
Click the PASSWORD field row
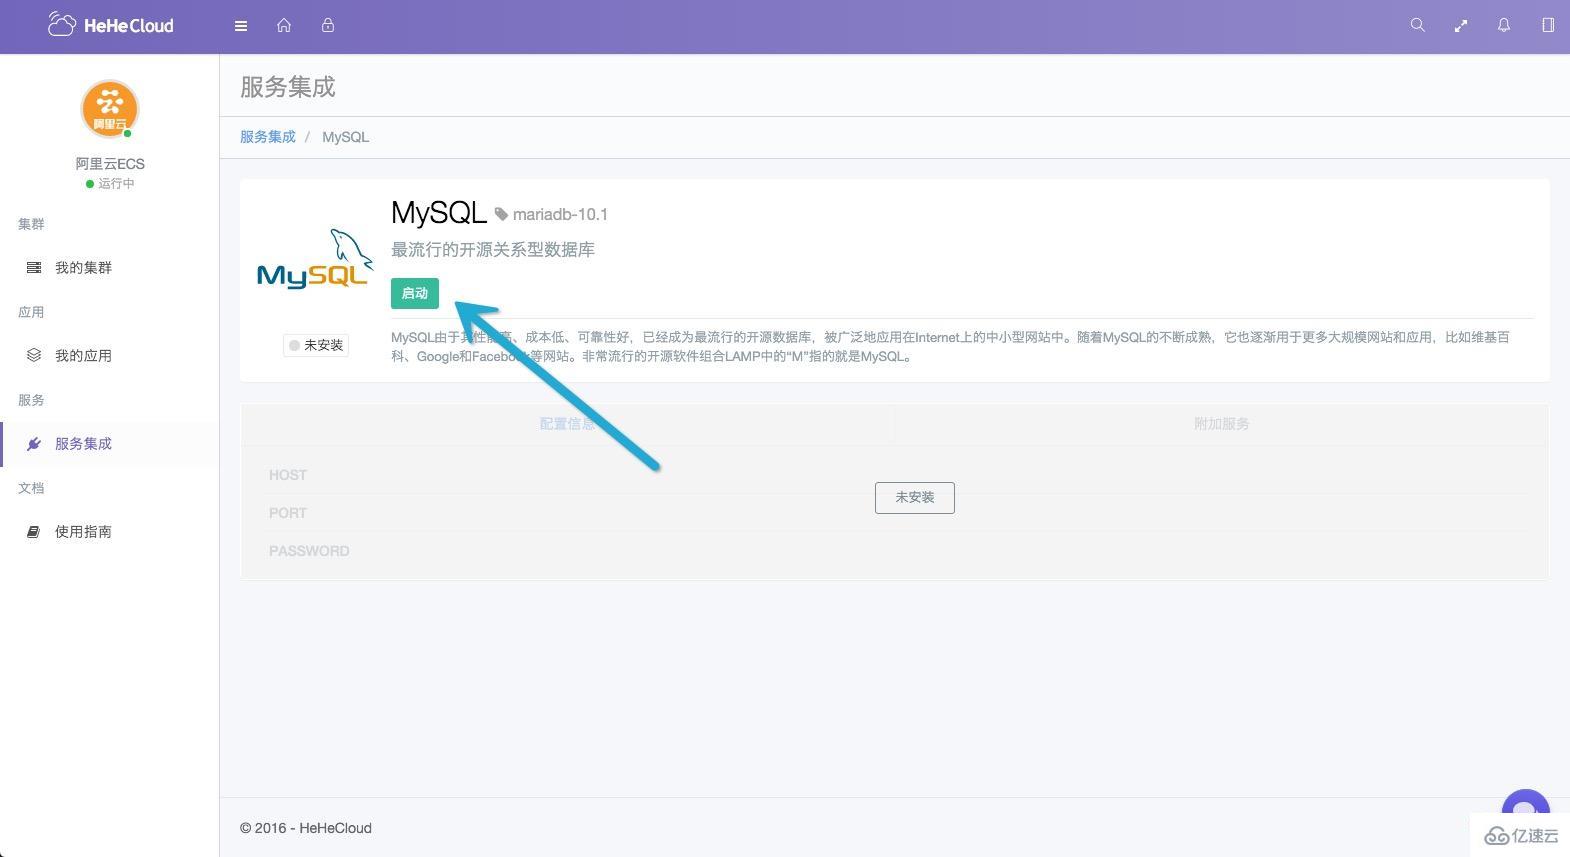(894, 551)
